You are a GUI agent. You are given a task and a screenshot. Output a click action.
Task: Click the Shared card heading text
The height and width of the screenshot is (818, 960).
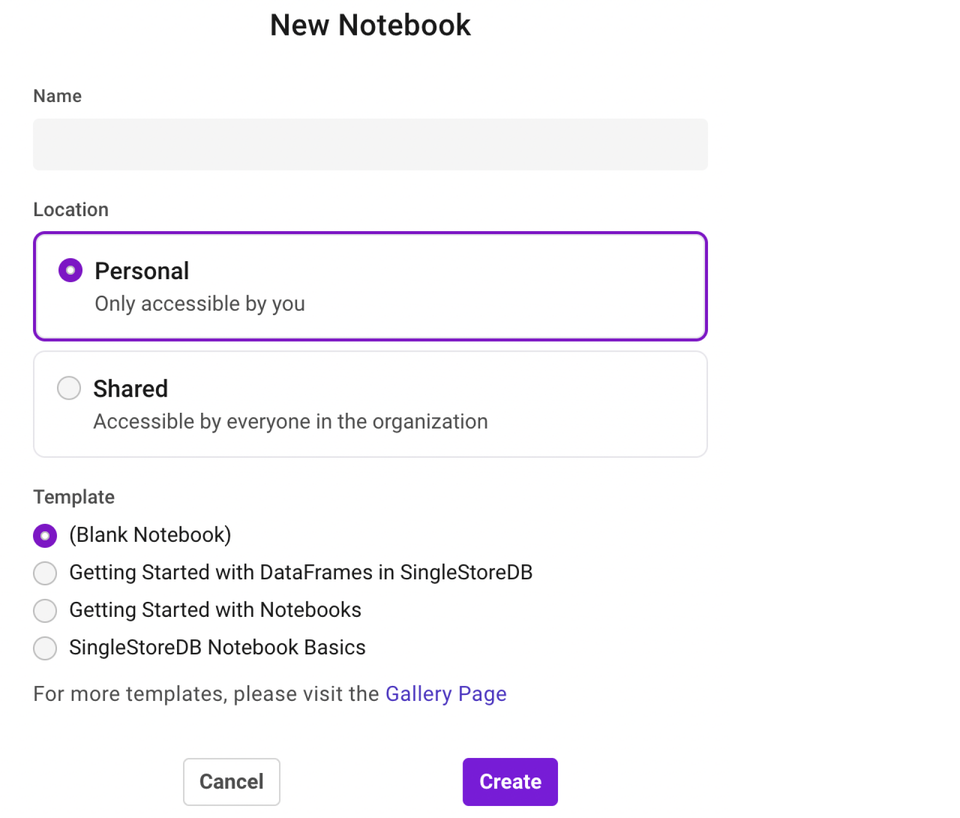pyautogui.click(x=130, y=388)
